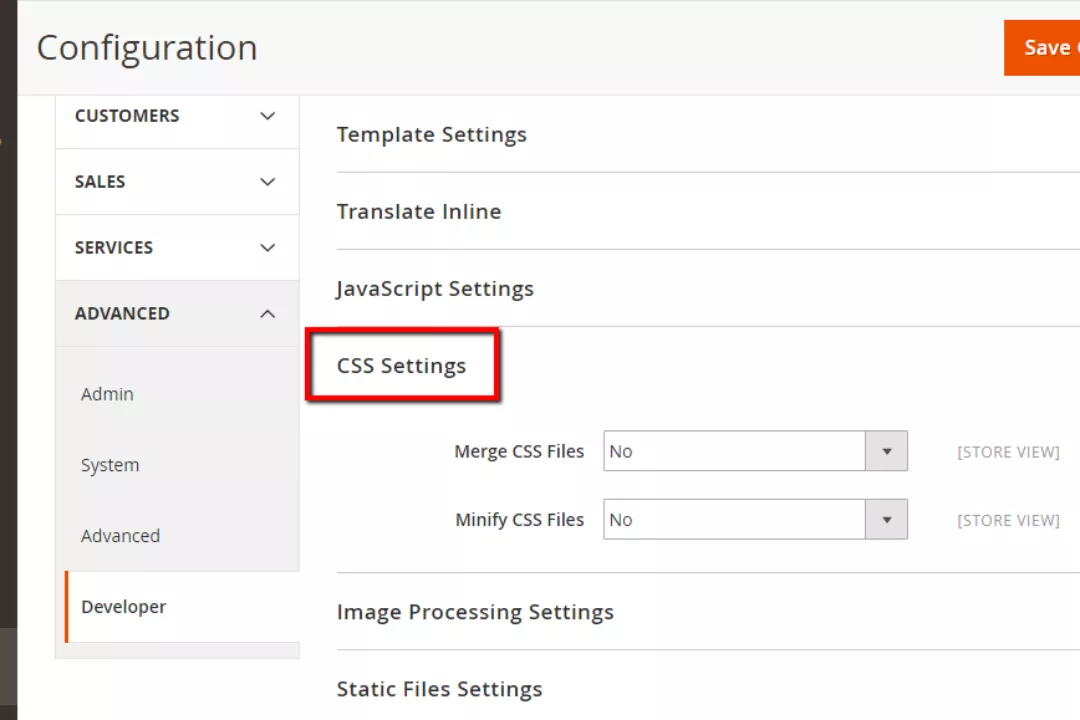The height and width of the screenshot is (720, 1080).
Task: Click the Merge CSS Files field label
Action: 519,452
